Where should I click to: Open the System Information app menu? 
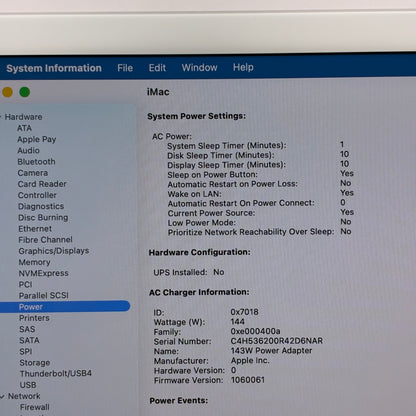pos(54,68)
